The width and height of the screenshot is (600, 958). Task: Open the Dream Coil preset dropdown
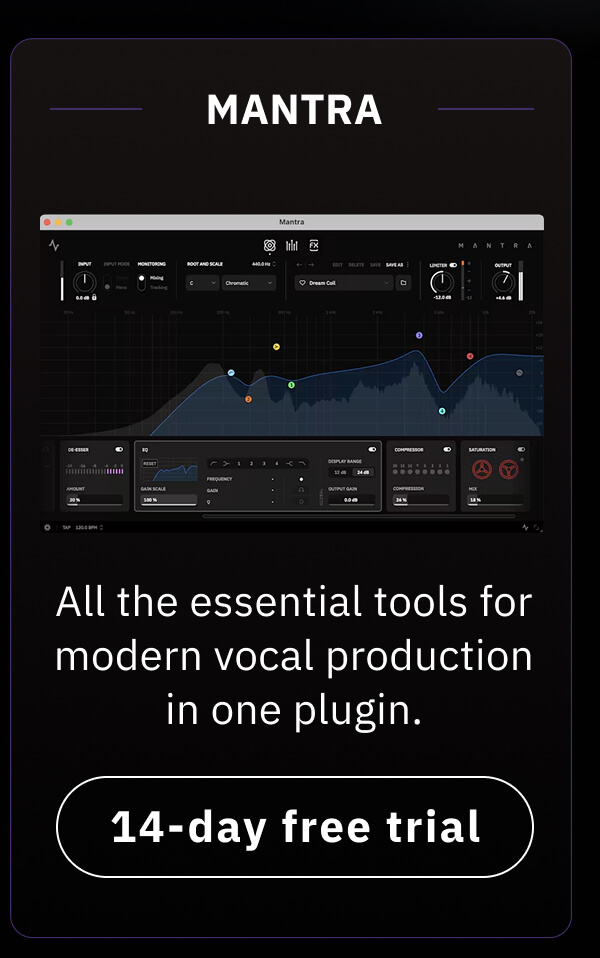(344, 283)
